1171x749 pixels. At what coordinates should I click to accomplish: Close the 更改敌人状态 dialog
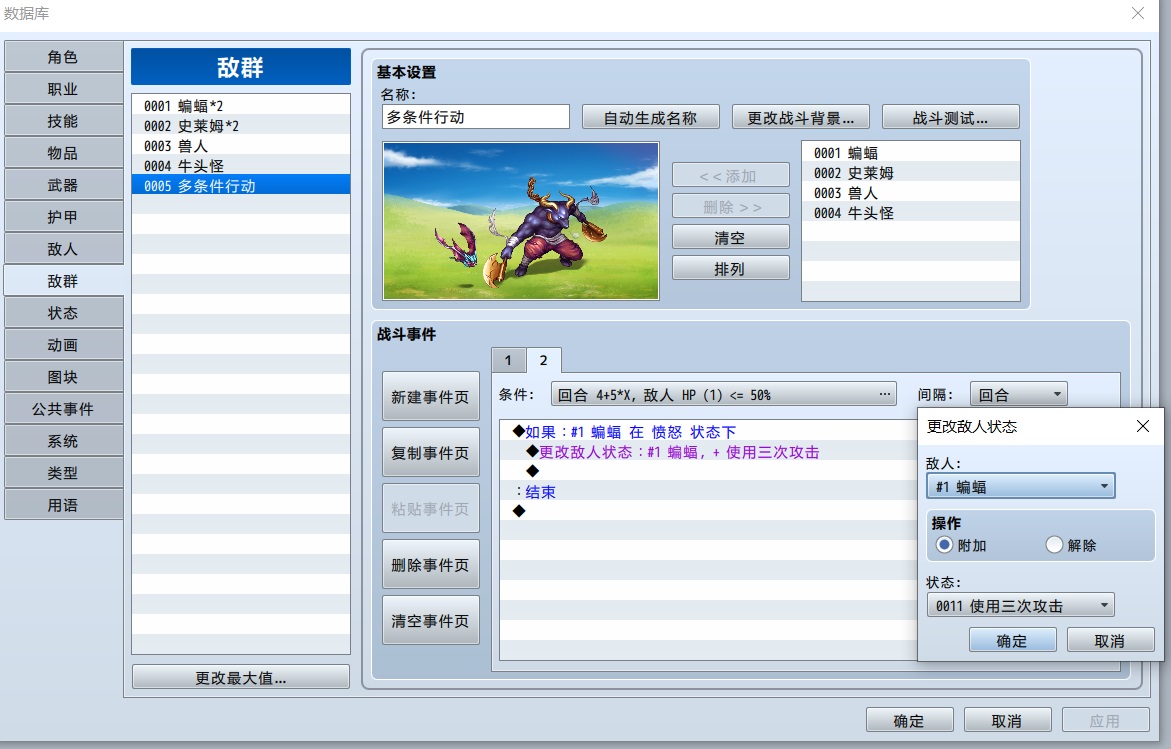[1143, 426]
